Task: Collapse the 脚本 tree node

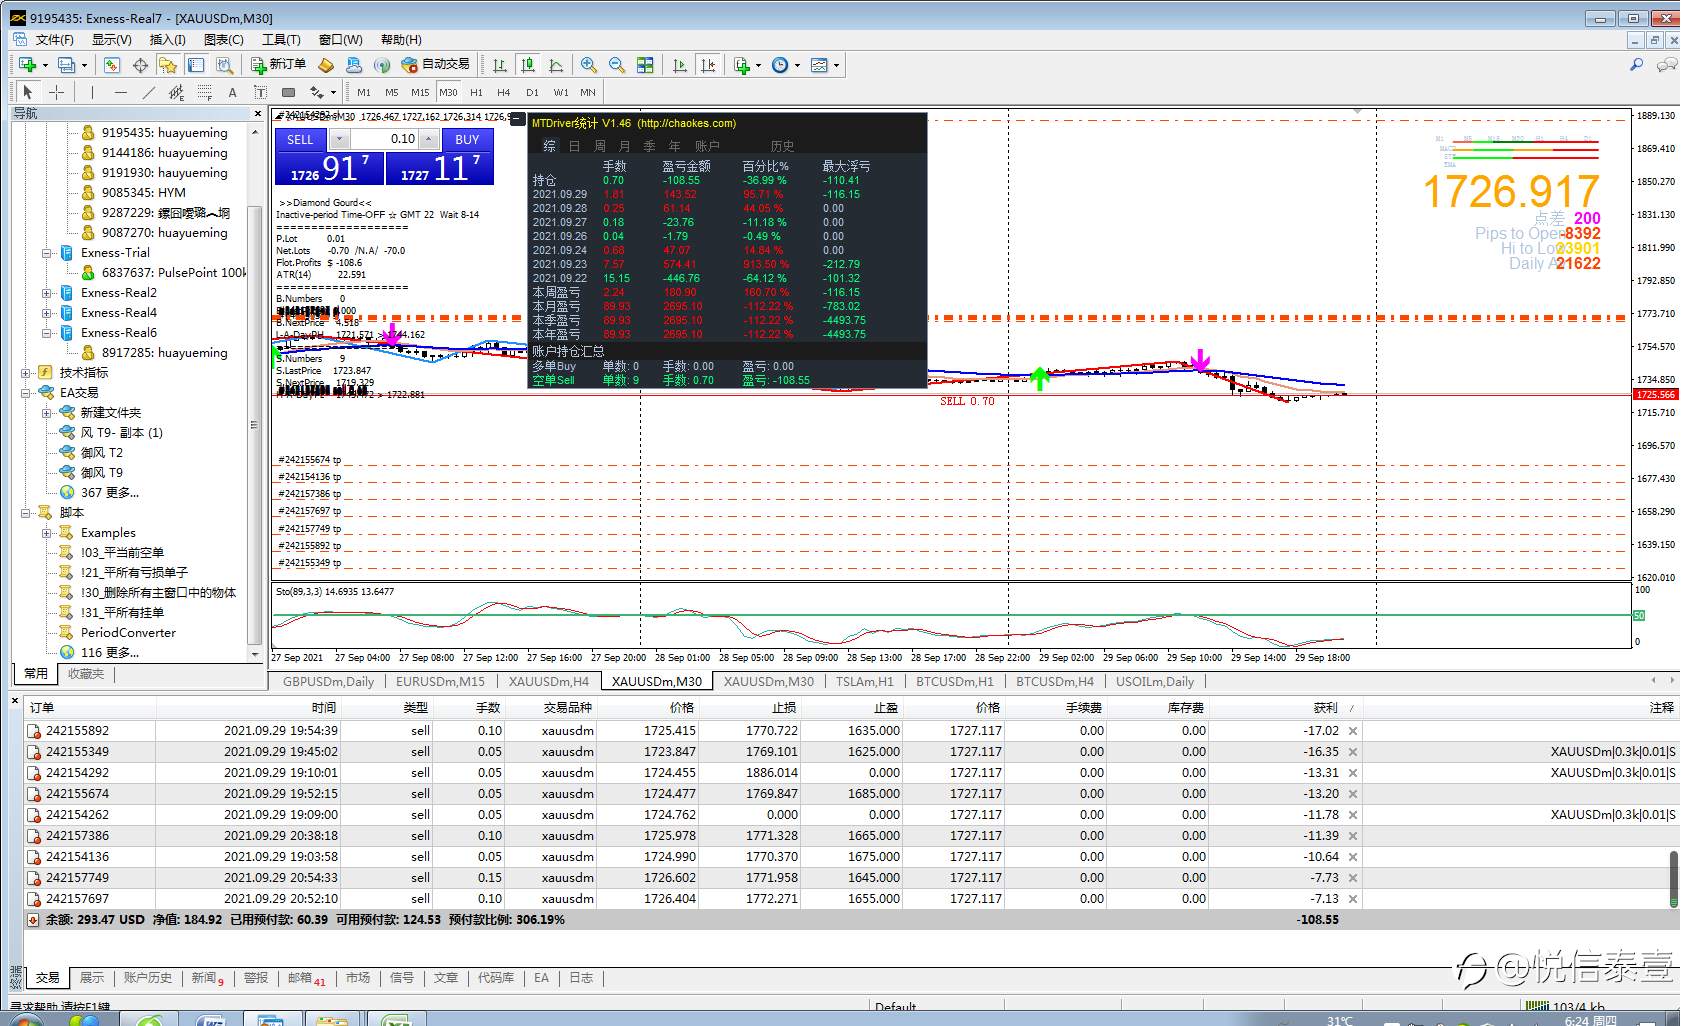Action: point(26,513)
